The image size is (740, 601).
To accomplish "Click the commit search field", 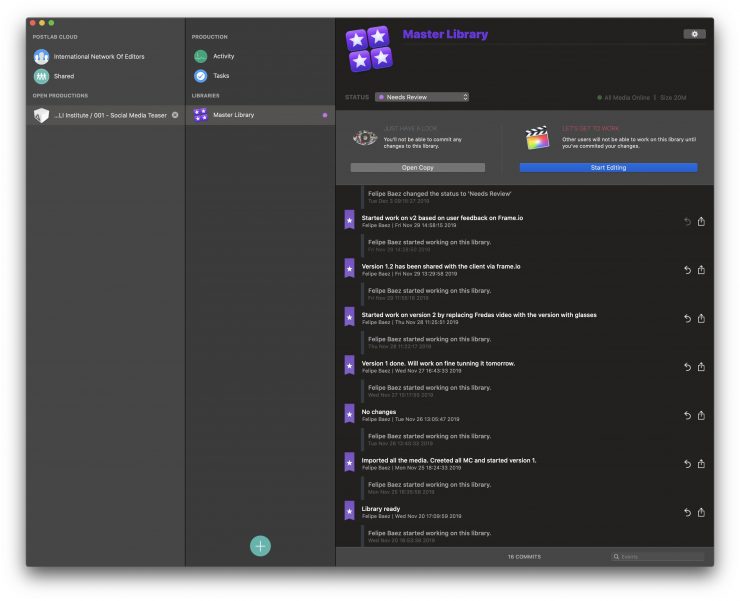I will 658,556.
